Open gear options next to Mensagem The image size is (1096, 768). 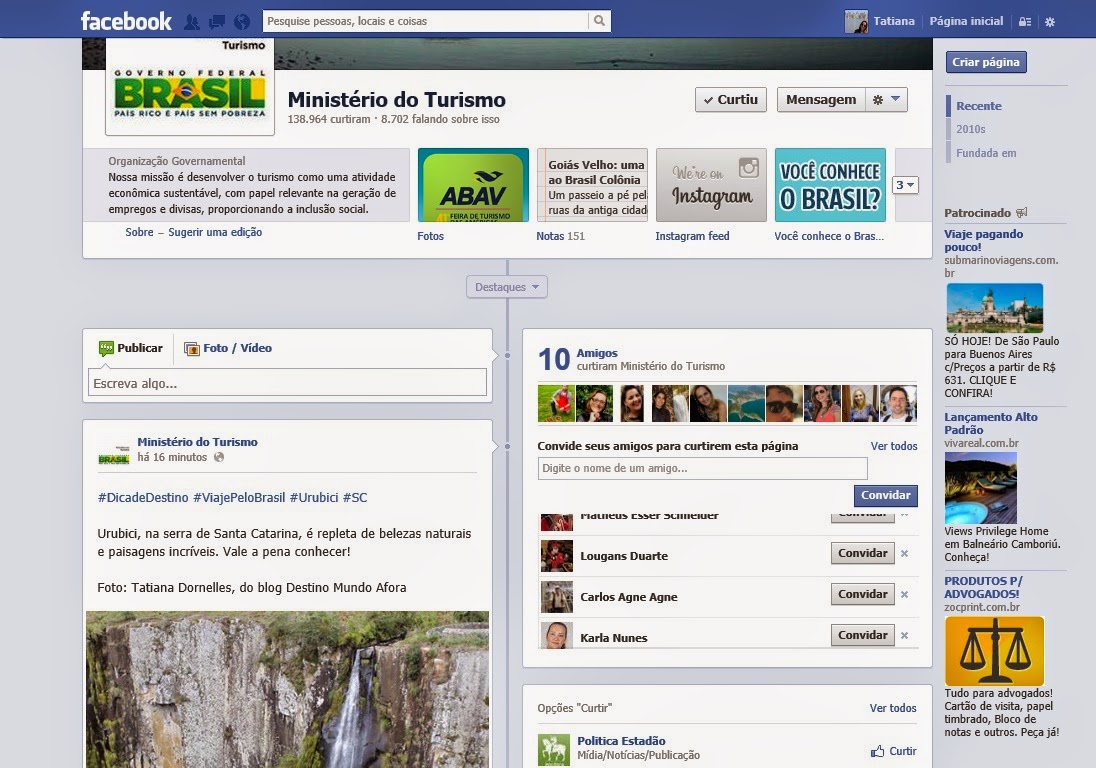click(886, 100)
